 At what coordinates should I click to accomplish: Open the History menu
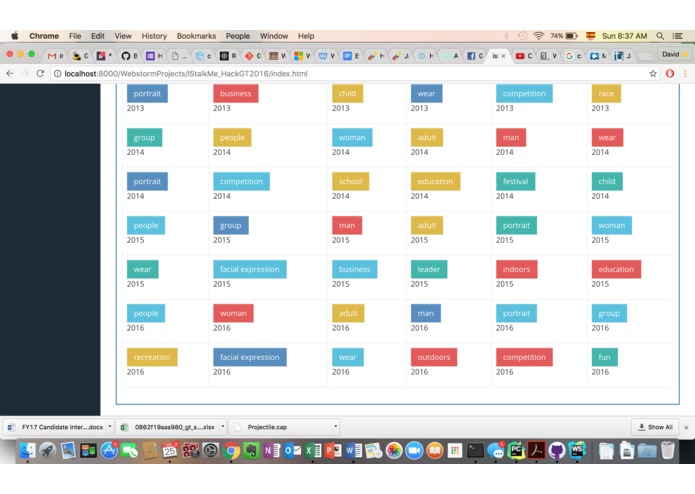(154, 36)
